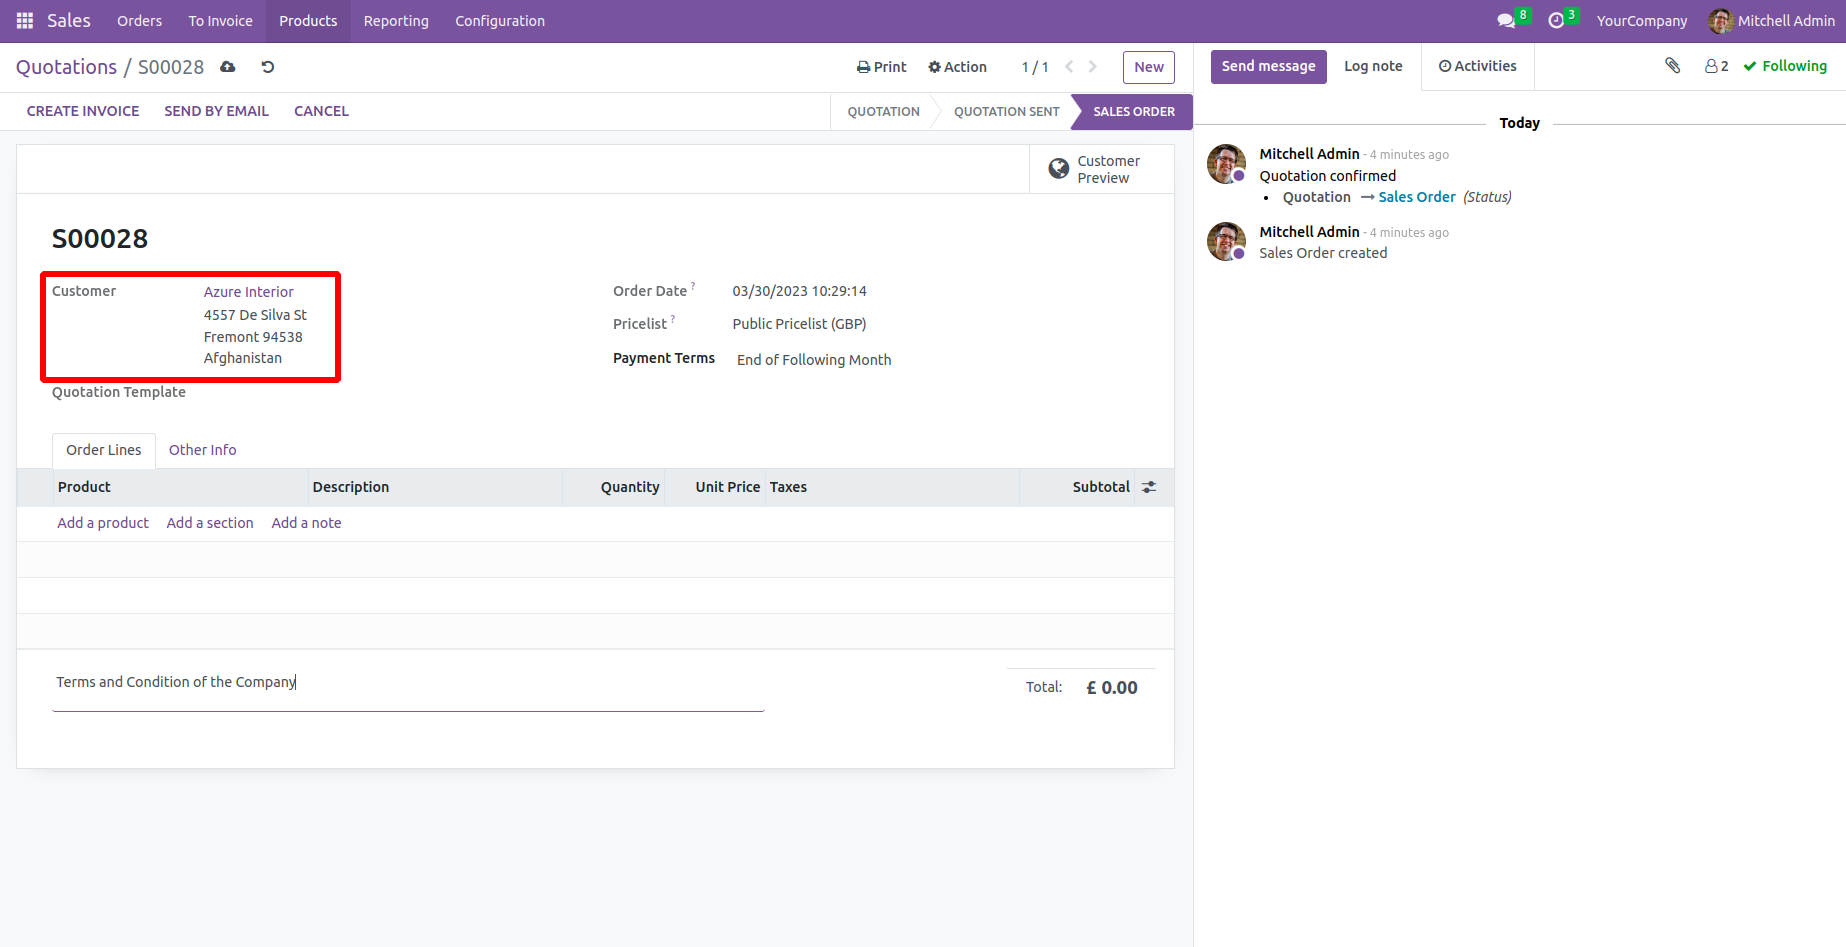Click the End of Following Month payment terms

(814, 360)
